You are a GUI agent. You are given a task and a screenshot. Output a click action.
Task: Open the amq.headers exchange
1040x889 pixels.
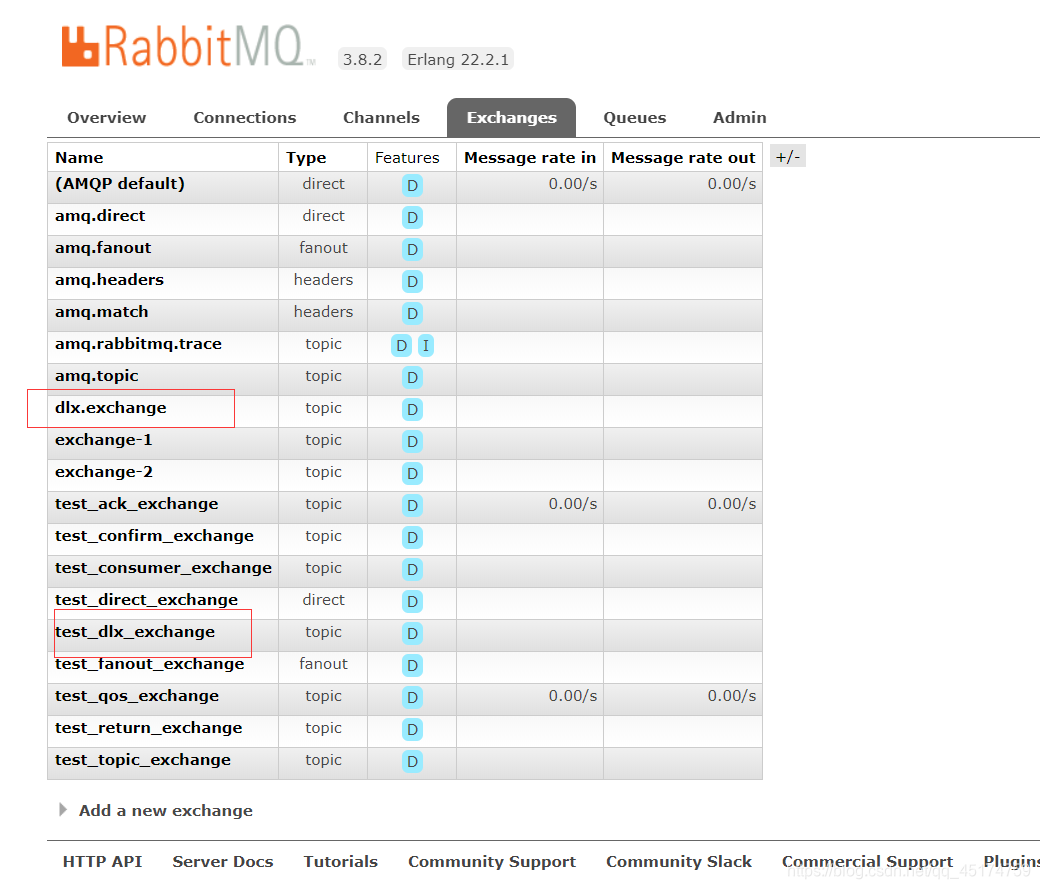coord(109,279)
